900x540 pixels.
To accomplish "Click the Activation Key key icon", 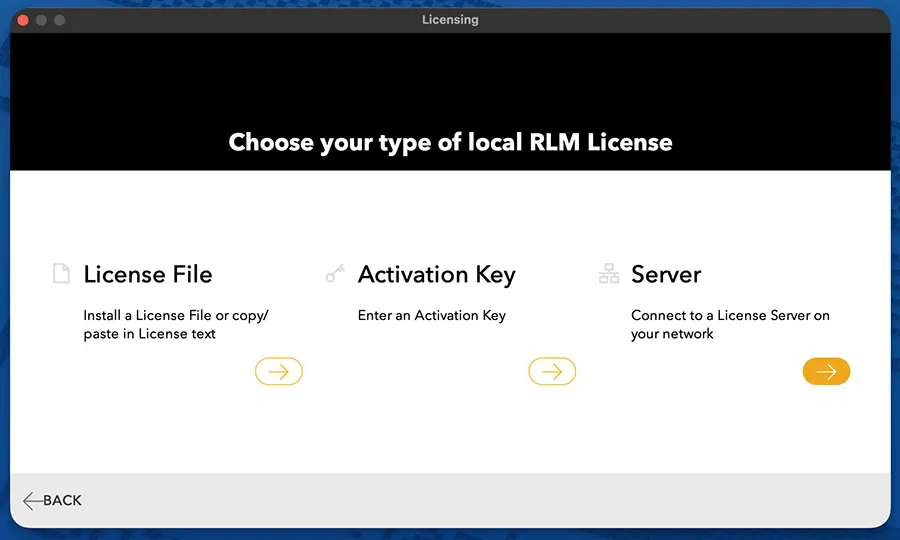I will tap(335, 273).
